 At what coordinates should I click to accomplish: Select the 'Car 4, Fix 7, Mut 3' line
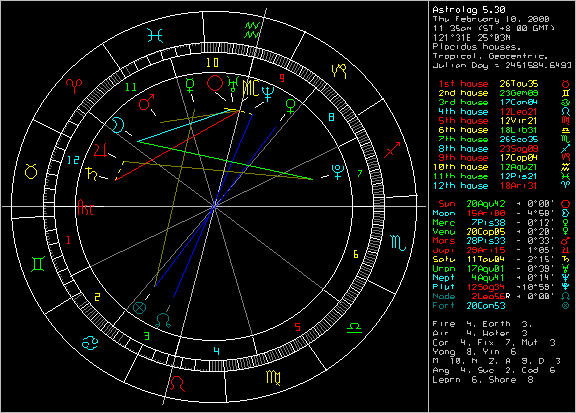tap(494, 342)
